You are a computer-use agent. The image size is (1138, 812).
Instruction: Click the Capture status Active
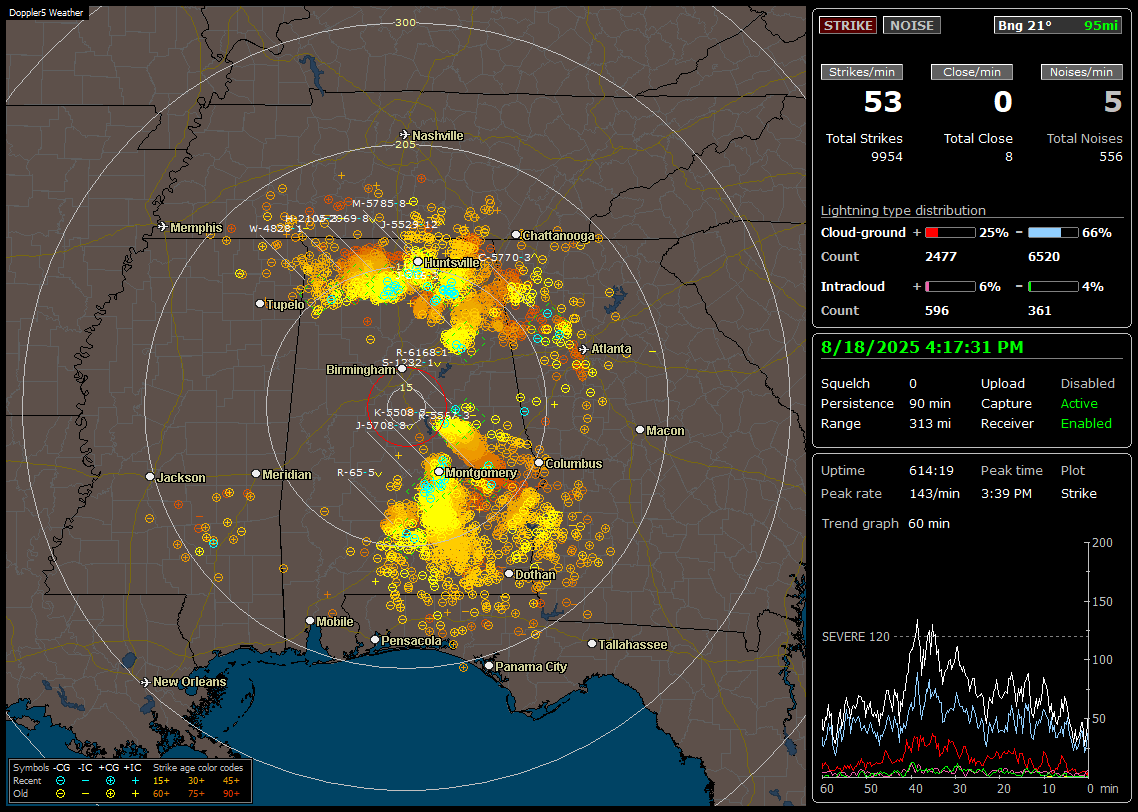click(1079, 403)
